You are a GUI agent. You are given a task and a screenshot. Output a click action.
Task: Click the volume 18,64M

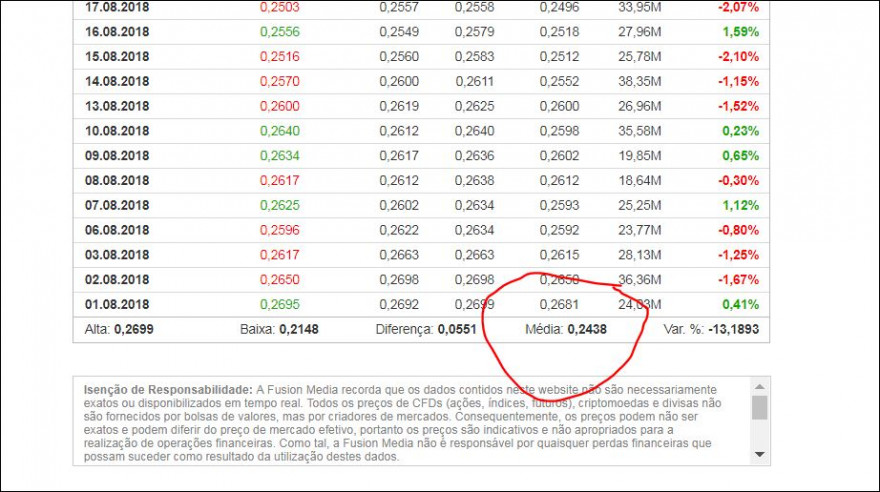point(640,181)
